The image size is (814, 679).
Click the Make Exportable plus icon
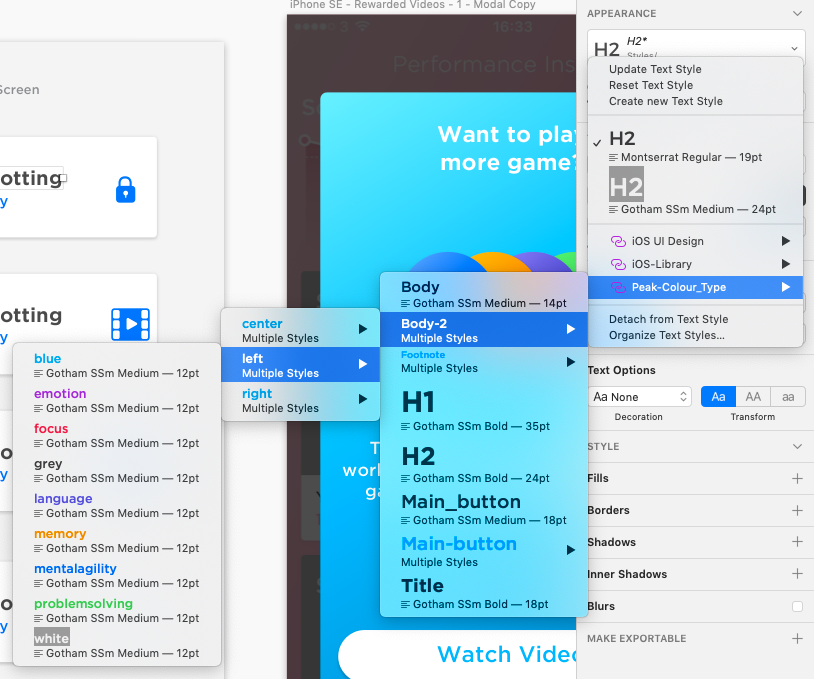pyautogui.click(x=799, y=639)
